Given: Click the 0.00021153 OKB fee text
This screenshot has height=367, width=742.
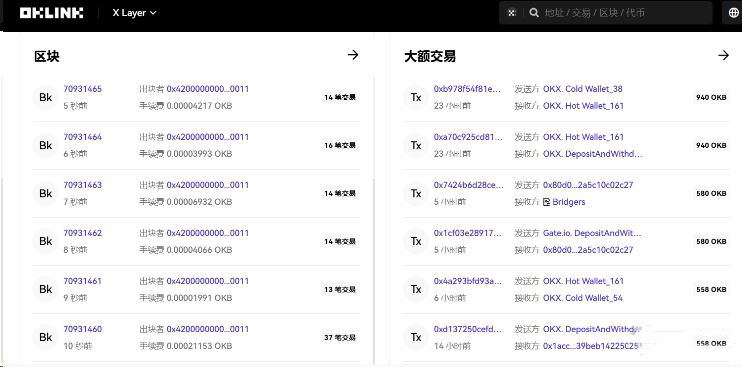Looking at the screenshot, I should [x=199, y=346].
